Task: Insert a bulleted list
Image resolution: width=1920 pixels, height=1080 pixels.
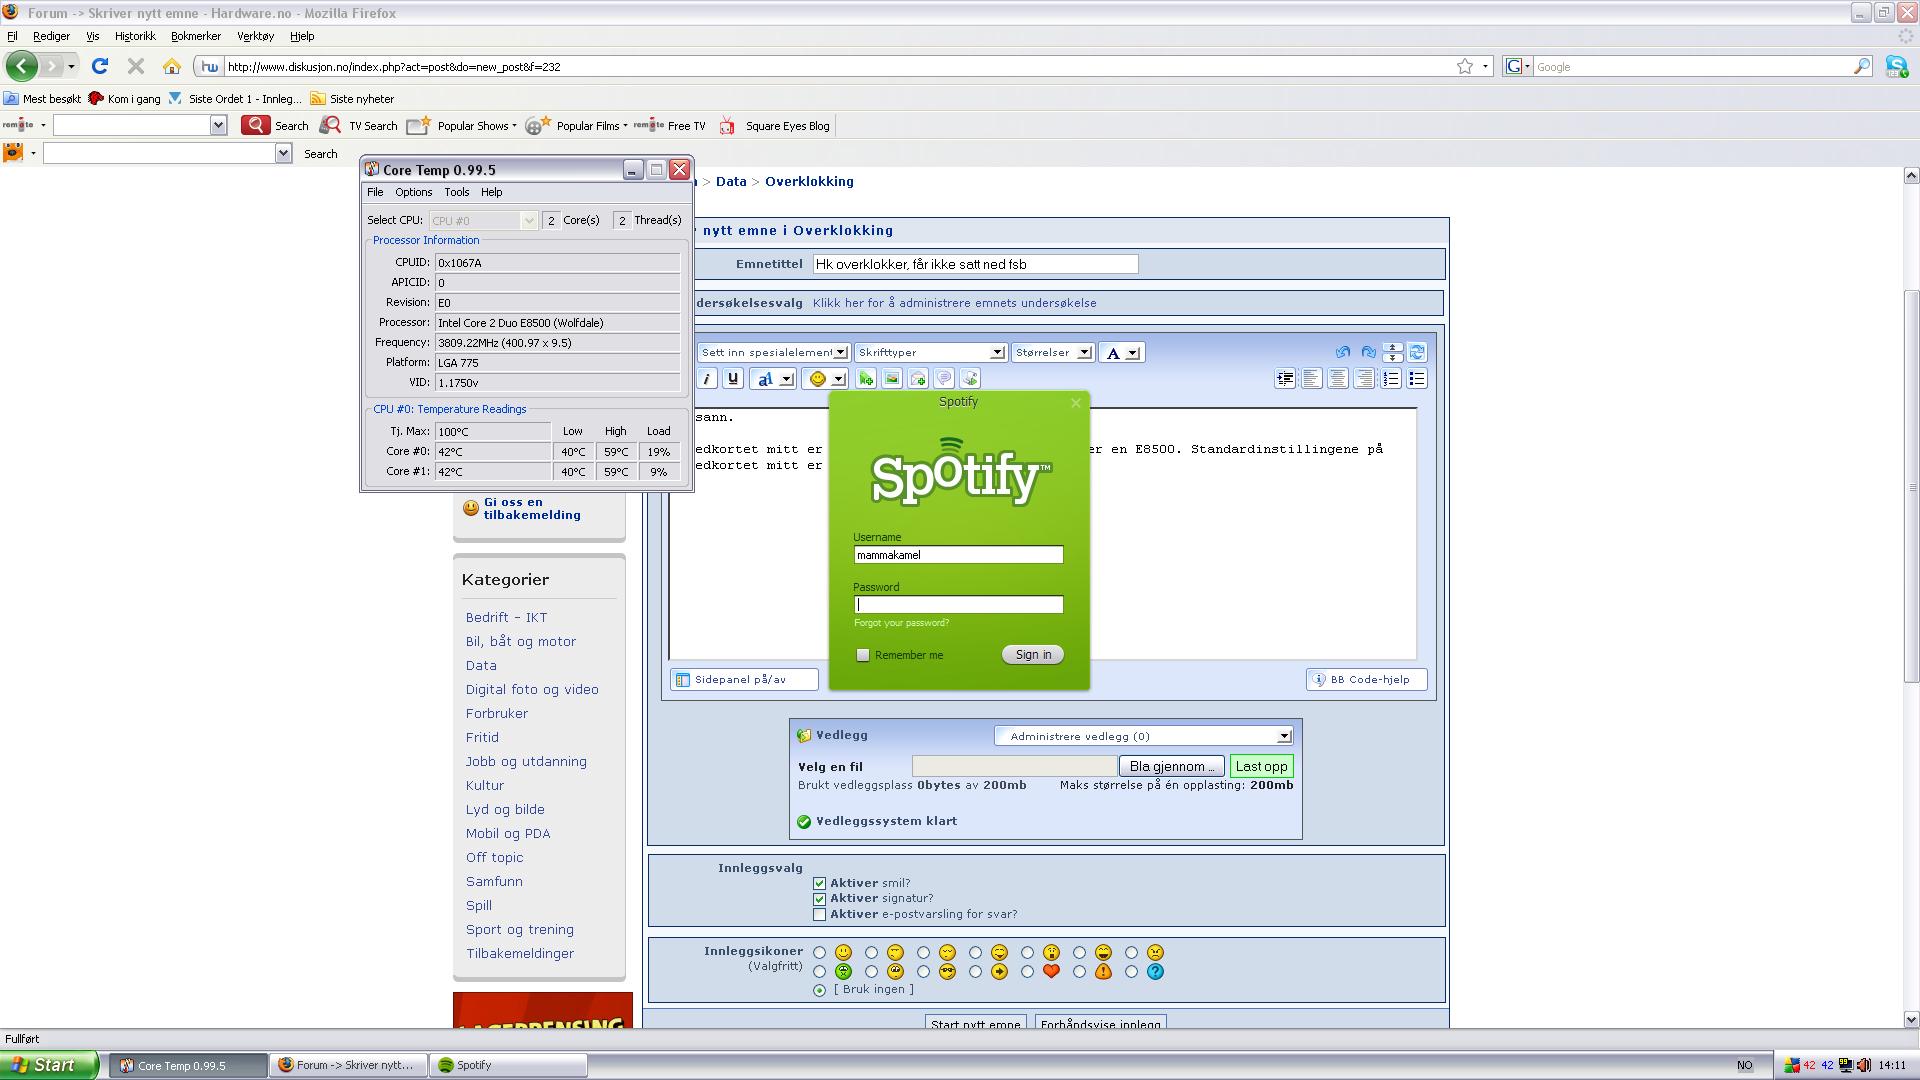Action: 1417,379
